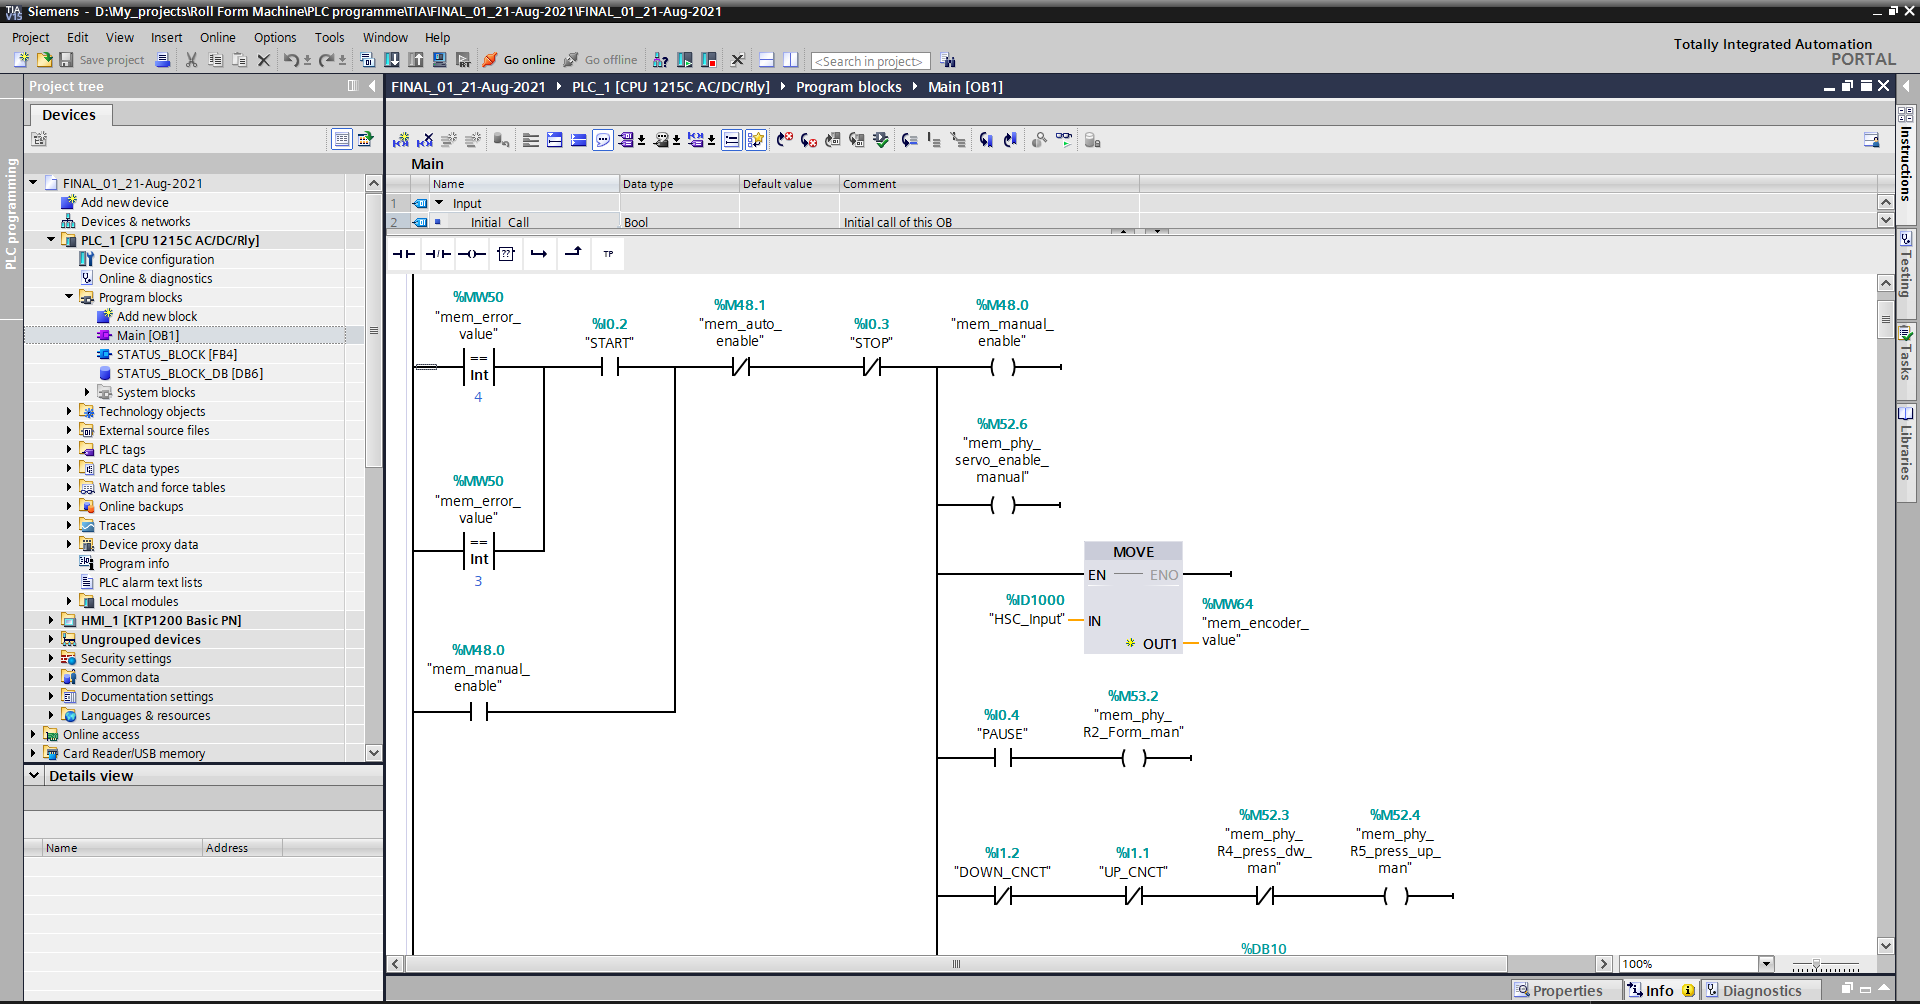Click the Download to device icon
Image resolution: width=1920 pixels, height=1004 pixels.
[x=392, y=60]
